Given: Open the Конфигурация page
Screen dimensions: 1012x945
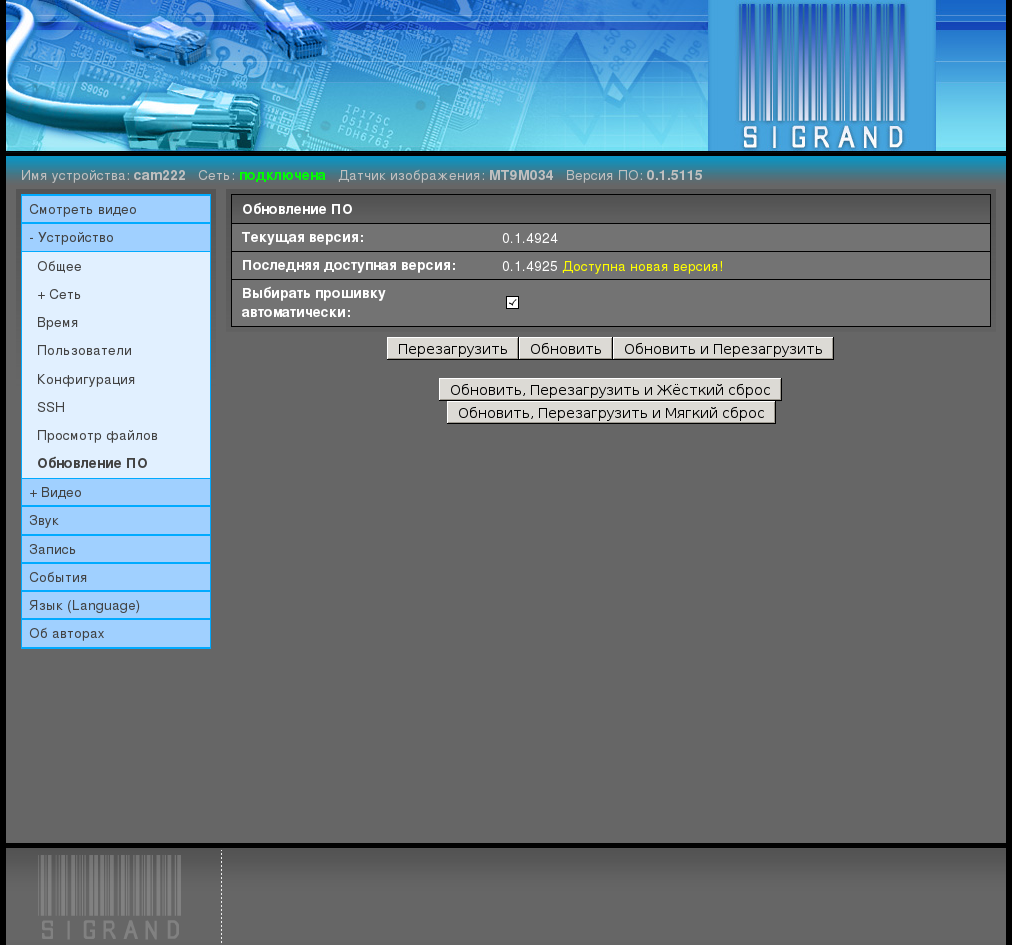Looking at the screenshot, I should coord(86,379).
